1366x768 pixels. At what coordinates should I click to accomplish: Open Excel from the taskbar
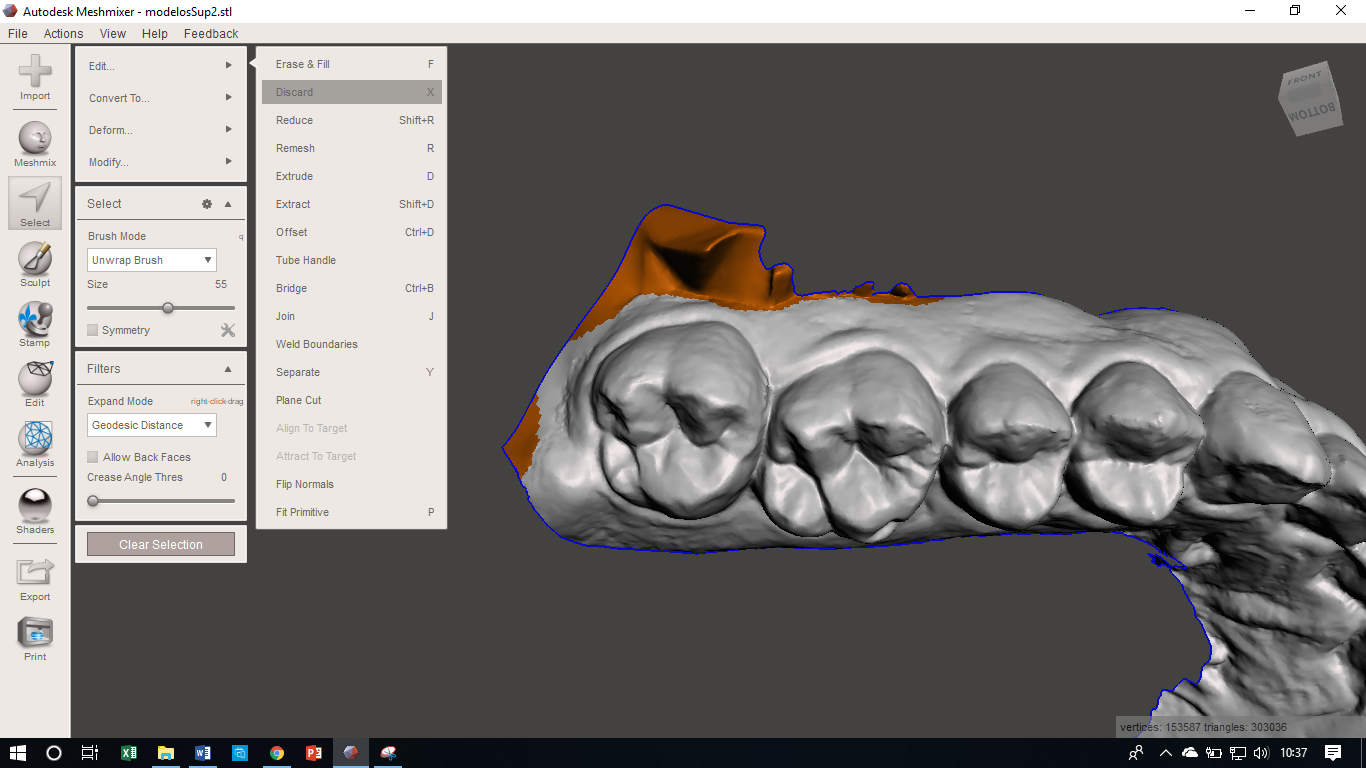click(x=129, y=753)
